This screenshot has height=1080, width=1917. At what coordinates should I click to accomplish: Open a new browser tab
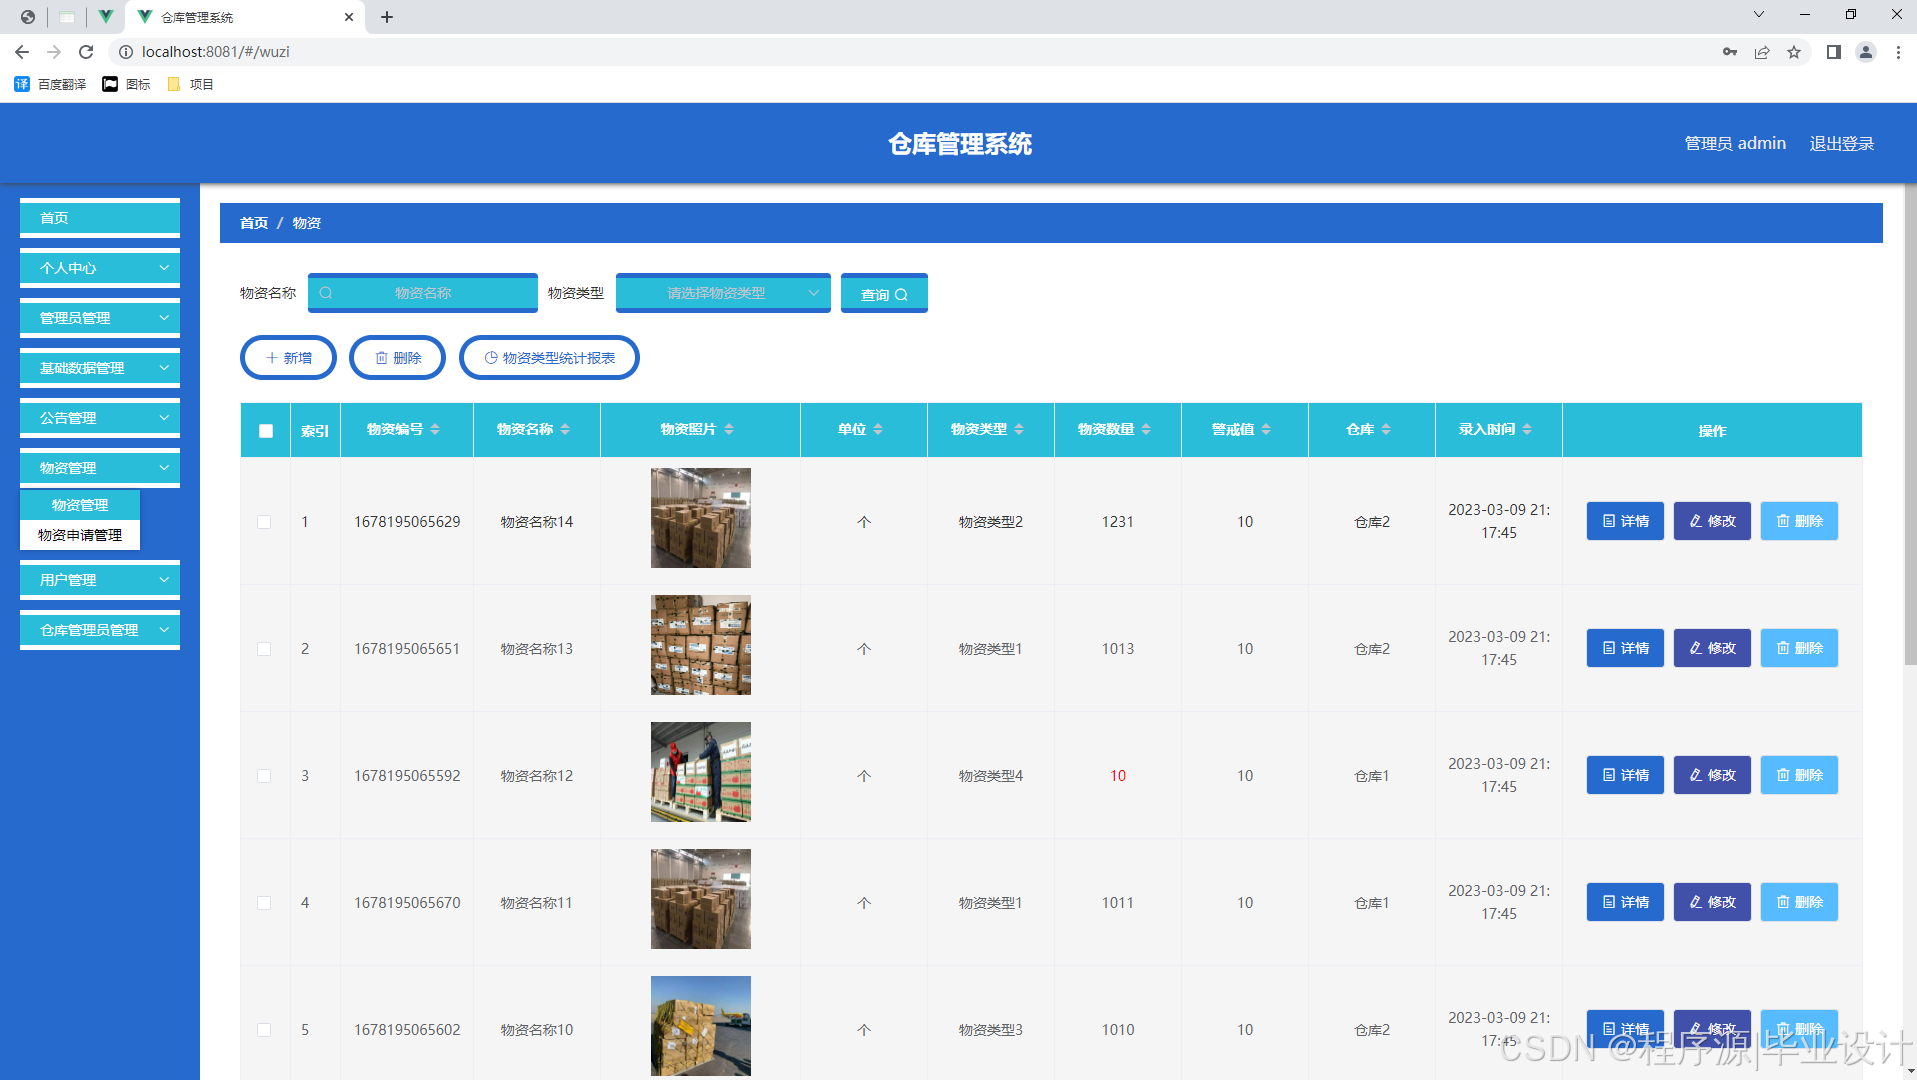[387, 17]
